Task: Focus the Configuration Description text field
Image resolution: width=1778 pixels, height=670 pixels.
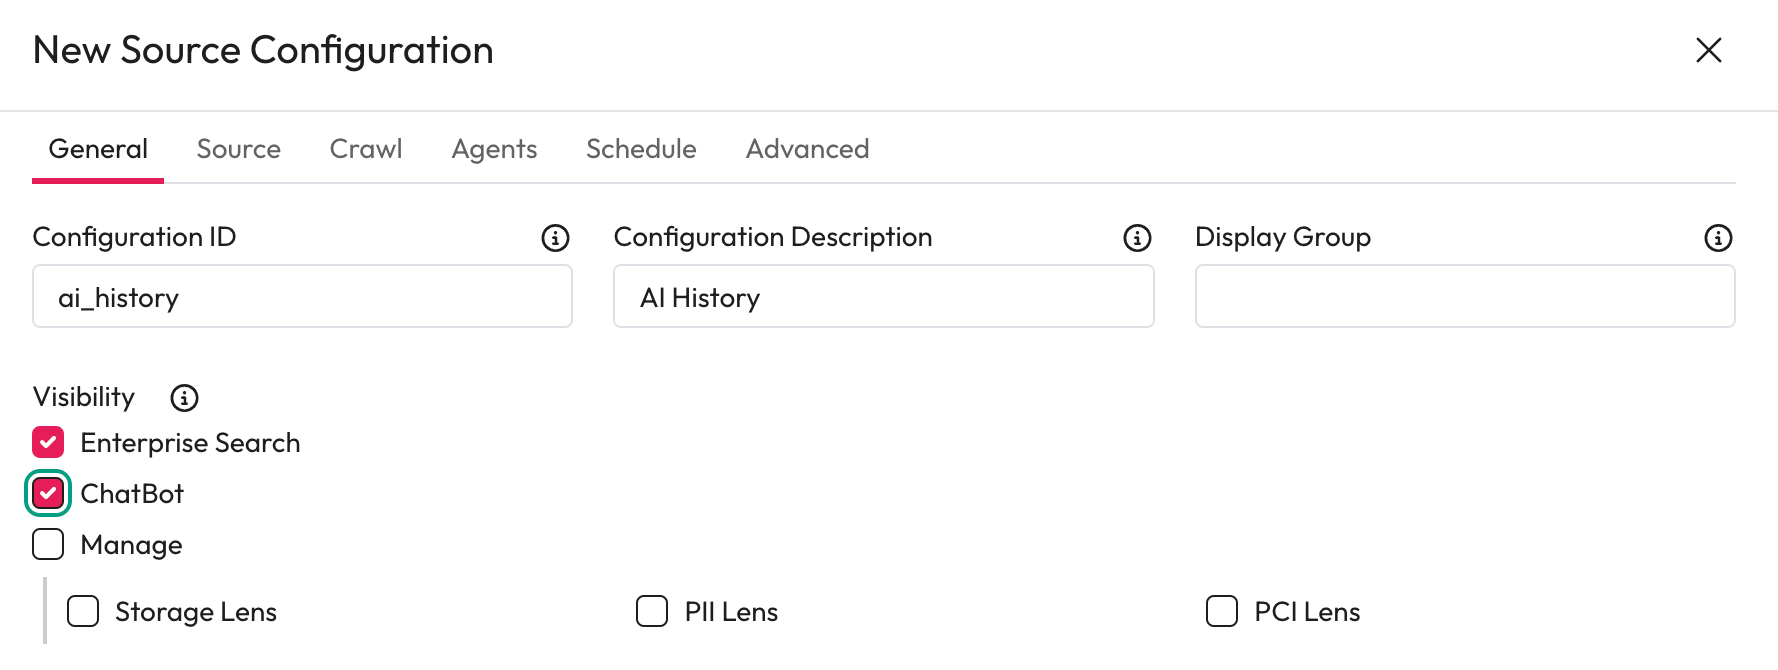Action: [883, 297]
